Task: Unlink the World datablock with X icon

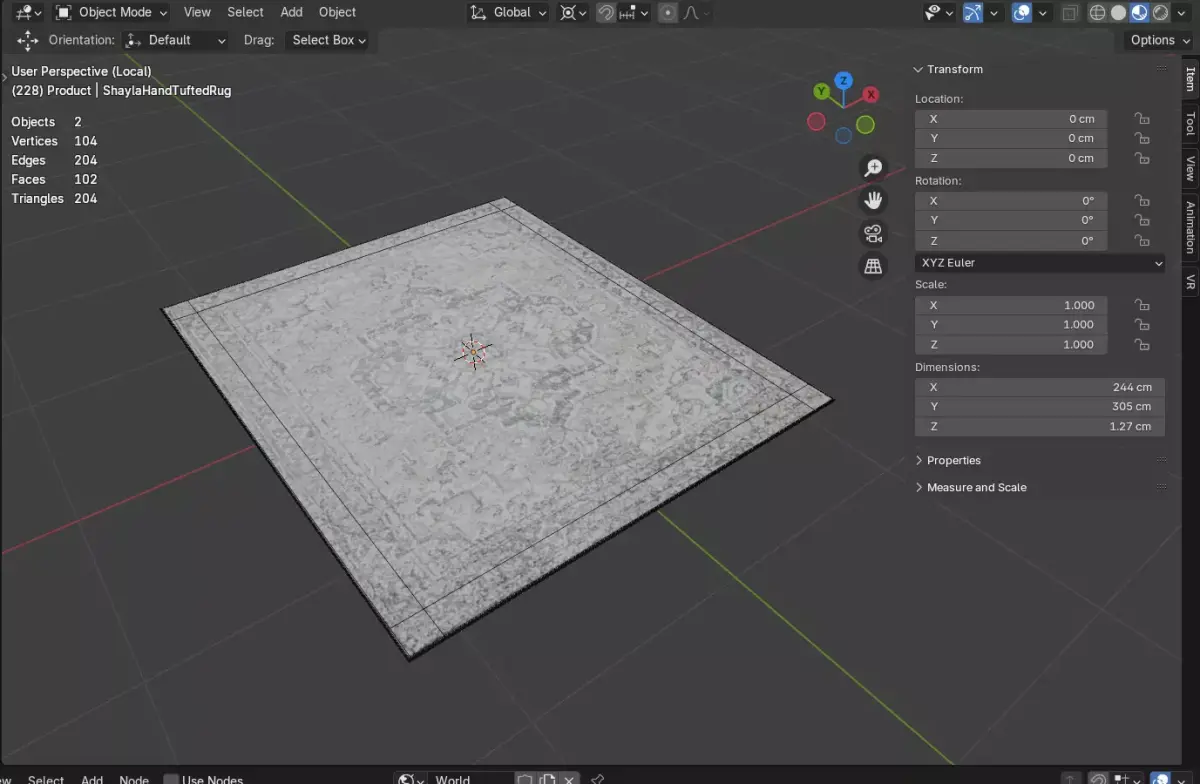Action: (570, 779)
